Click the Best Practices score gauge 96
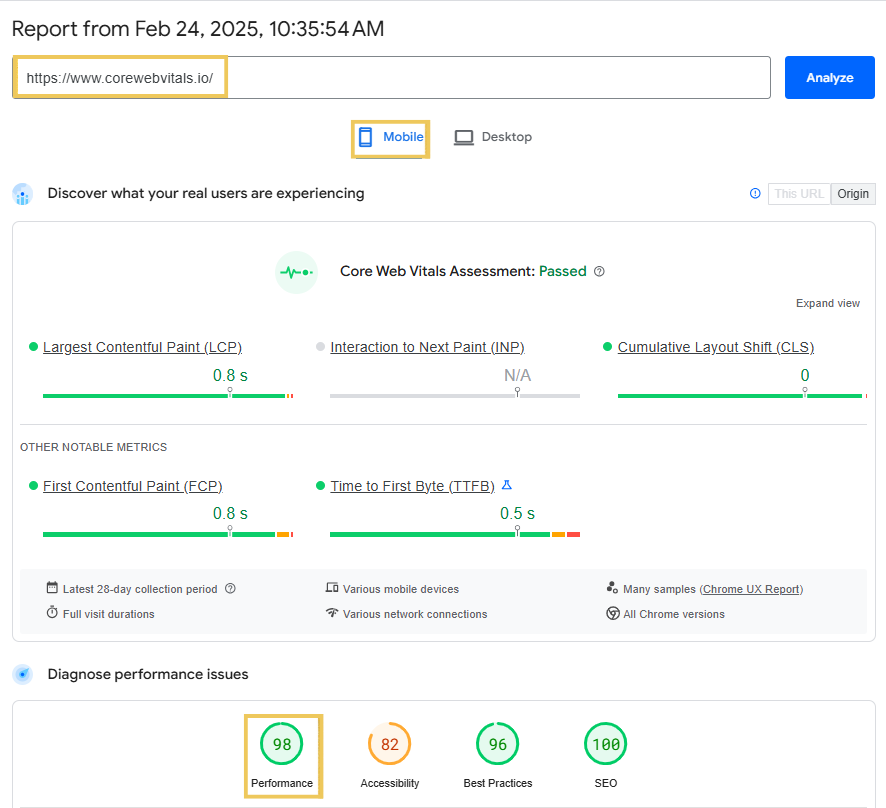The height and width of the screenshot is (808, 886). pos(497,744)
